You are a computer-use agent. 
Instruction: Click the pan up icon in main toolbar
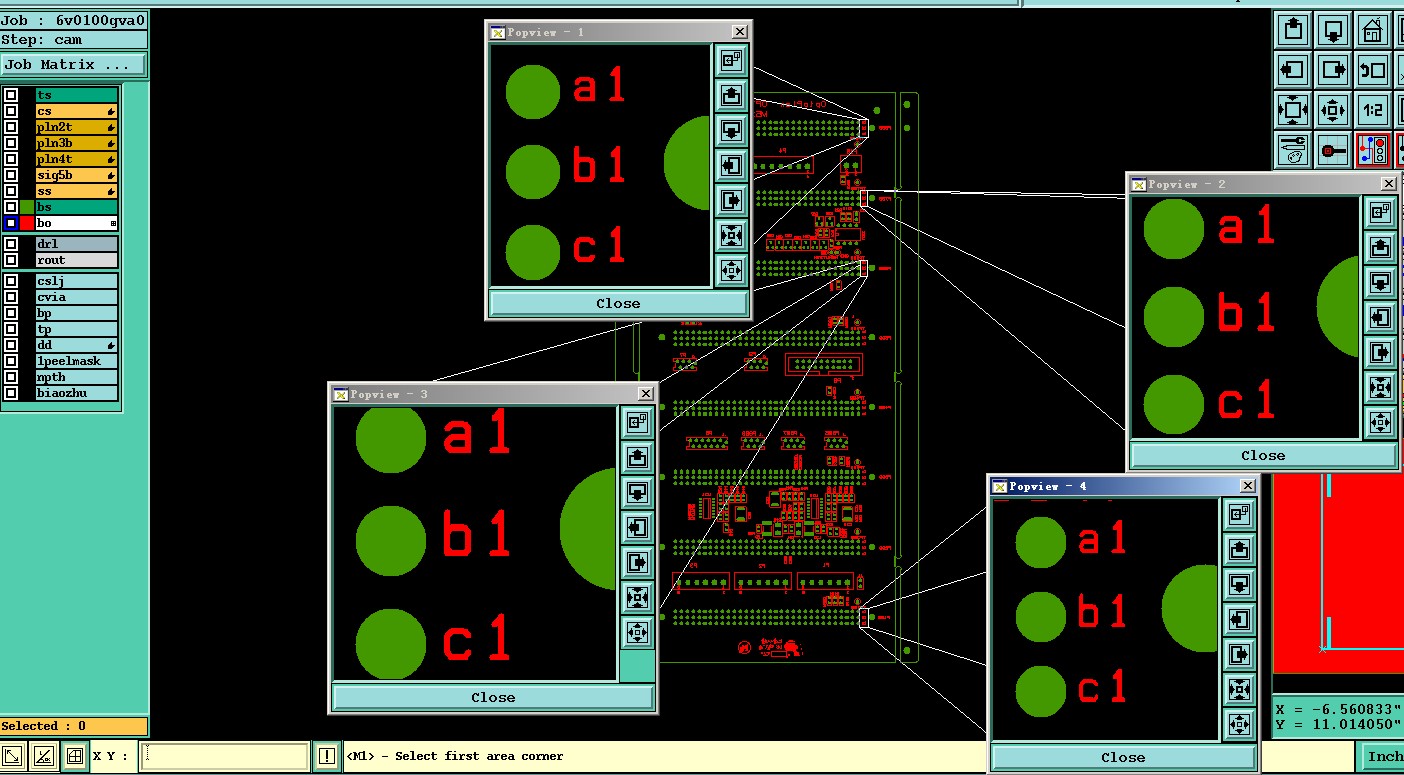point(1293,30)
